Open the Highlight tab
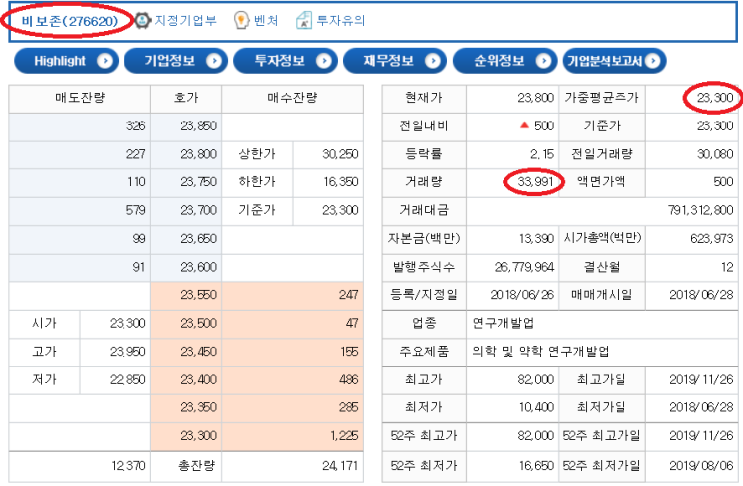 tap(66, 61)
